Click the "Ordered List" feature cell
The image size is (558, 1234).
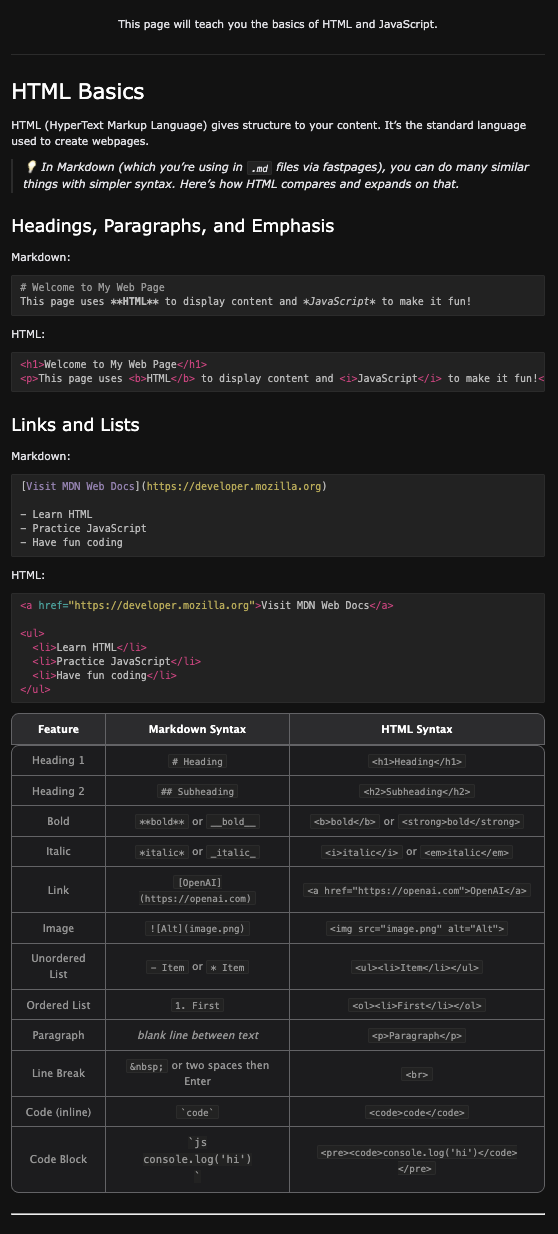58,1005
